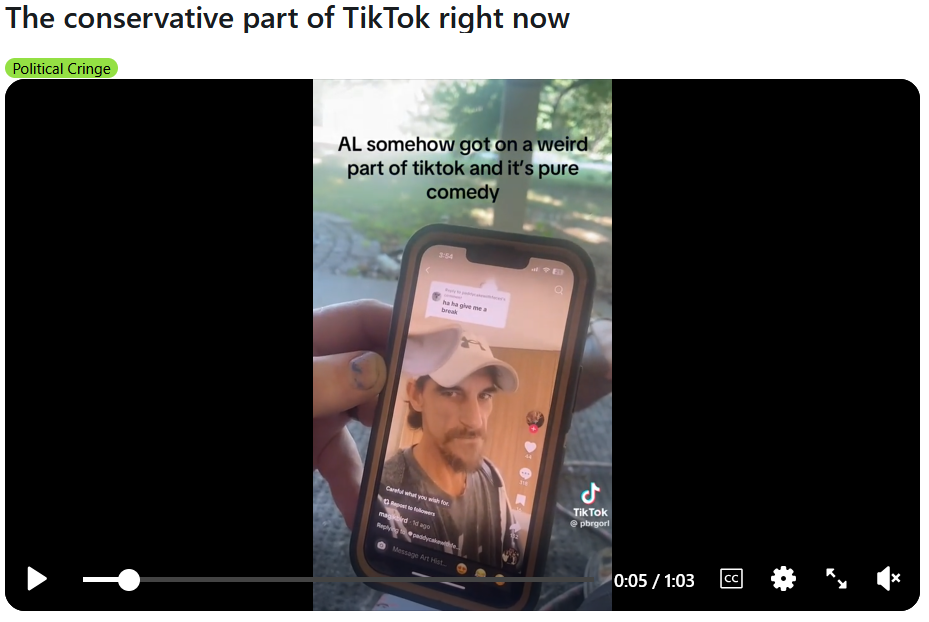929x622 pixels.
Task: Click the 0:05 / 1:03 time display
Action: click(x=653, y=581)
